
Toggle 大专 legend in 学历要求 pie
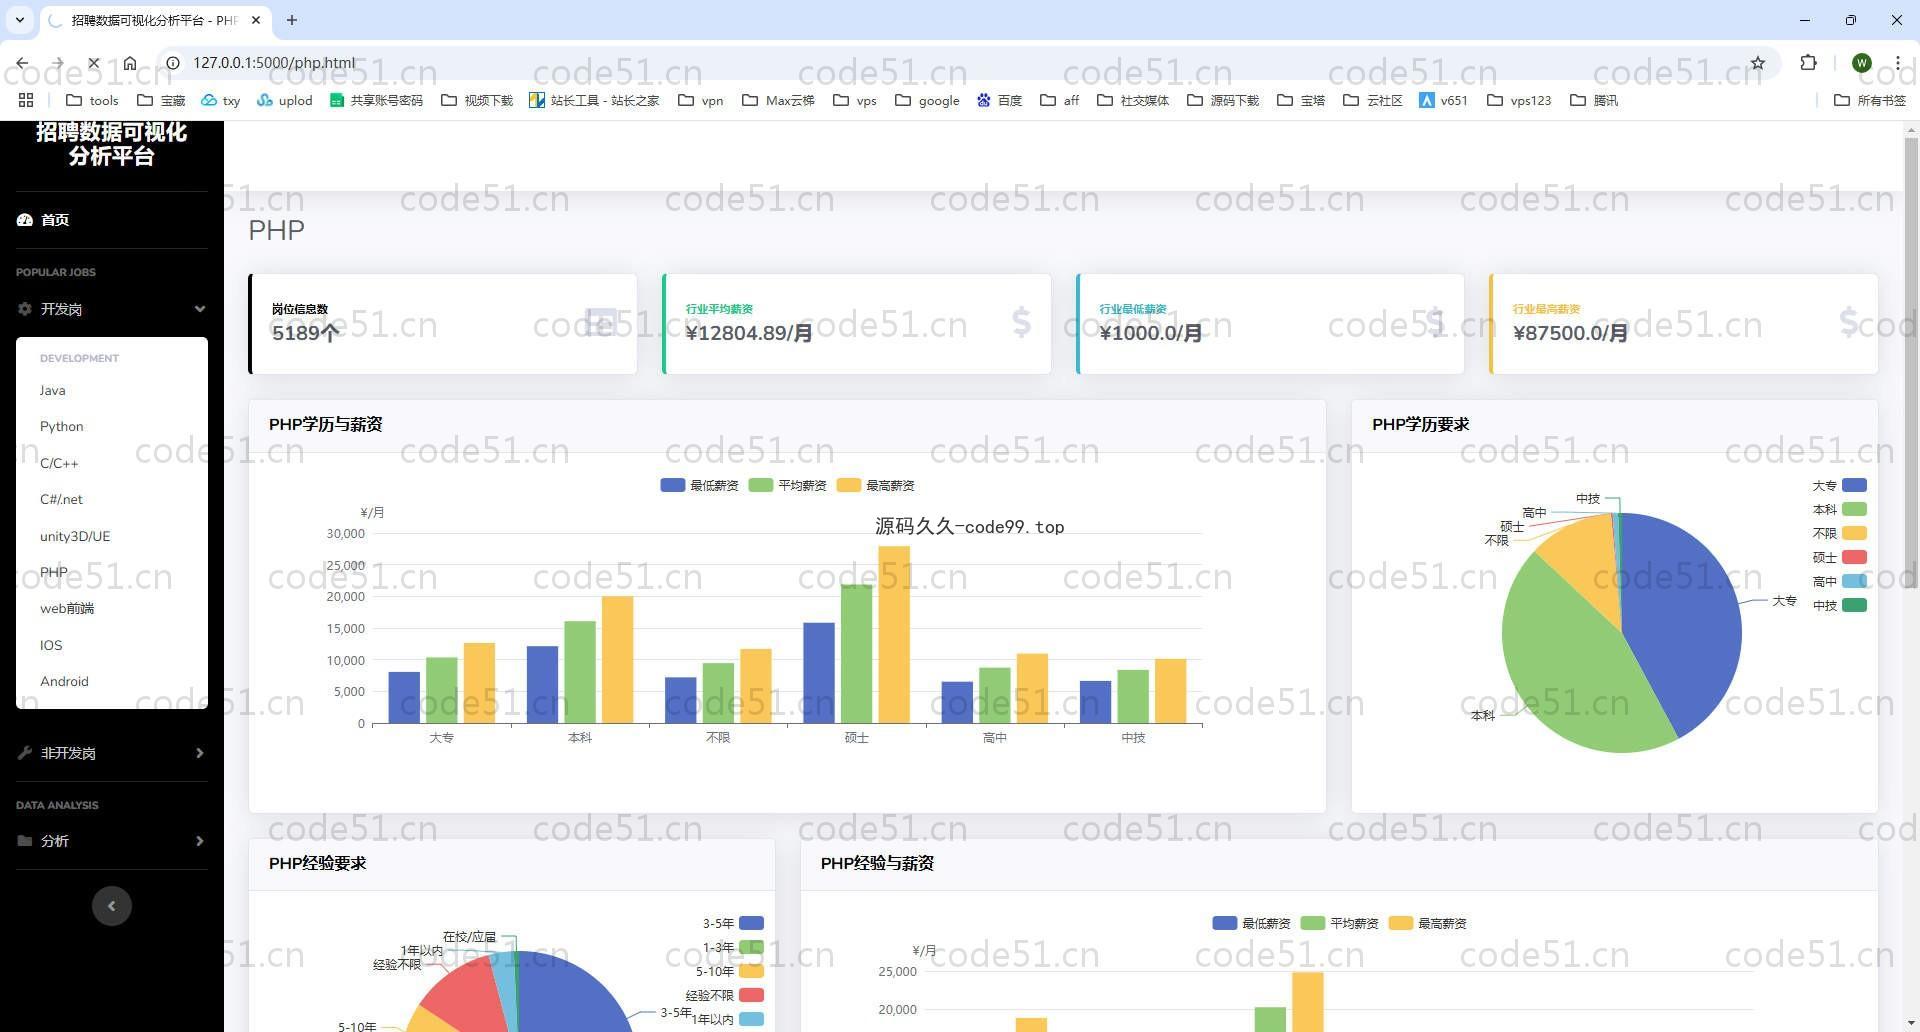(x=1839, y=485)
